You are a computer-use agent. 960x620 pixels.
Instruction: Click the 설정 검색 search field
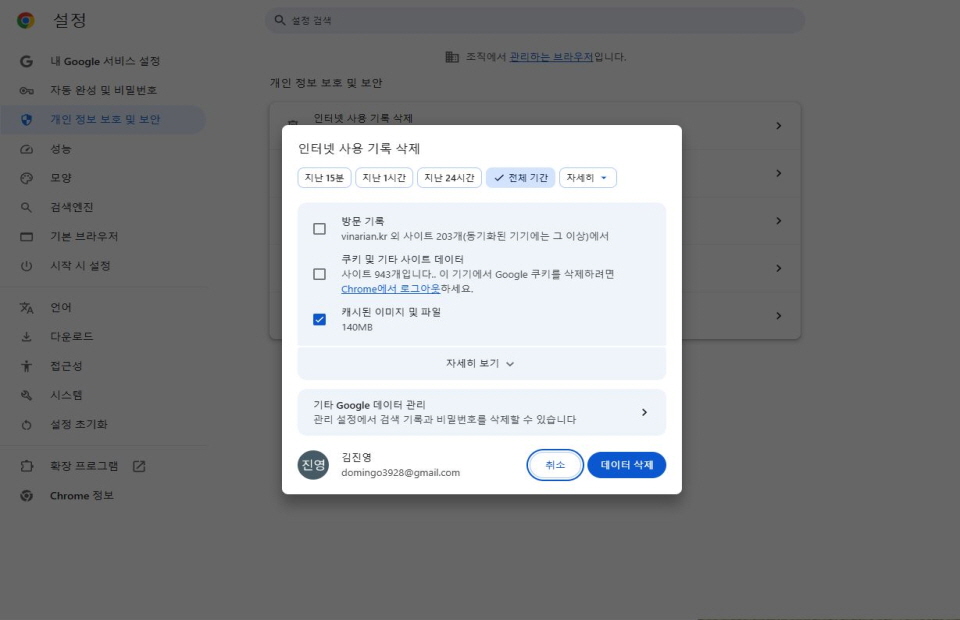point(535,20)
